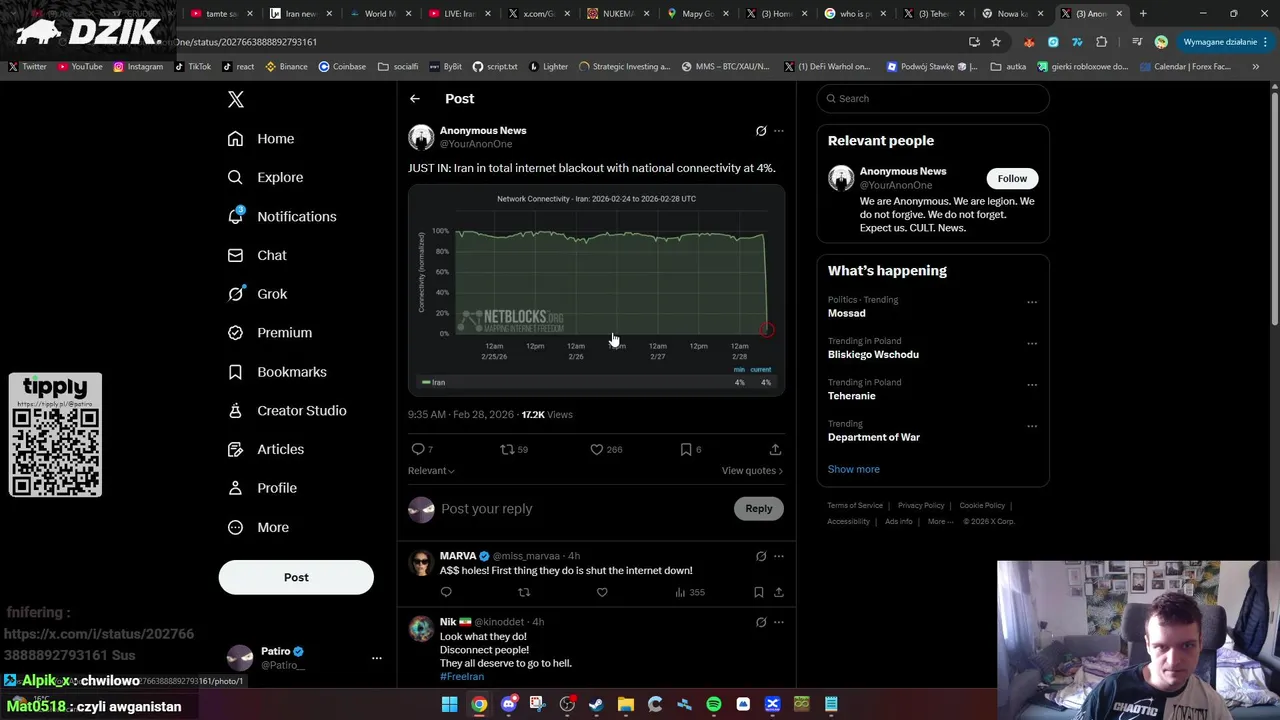Click Show more under What's happening
The image size is (1280, 720).
coord(854,469)
